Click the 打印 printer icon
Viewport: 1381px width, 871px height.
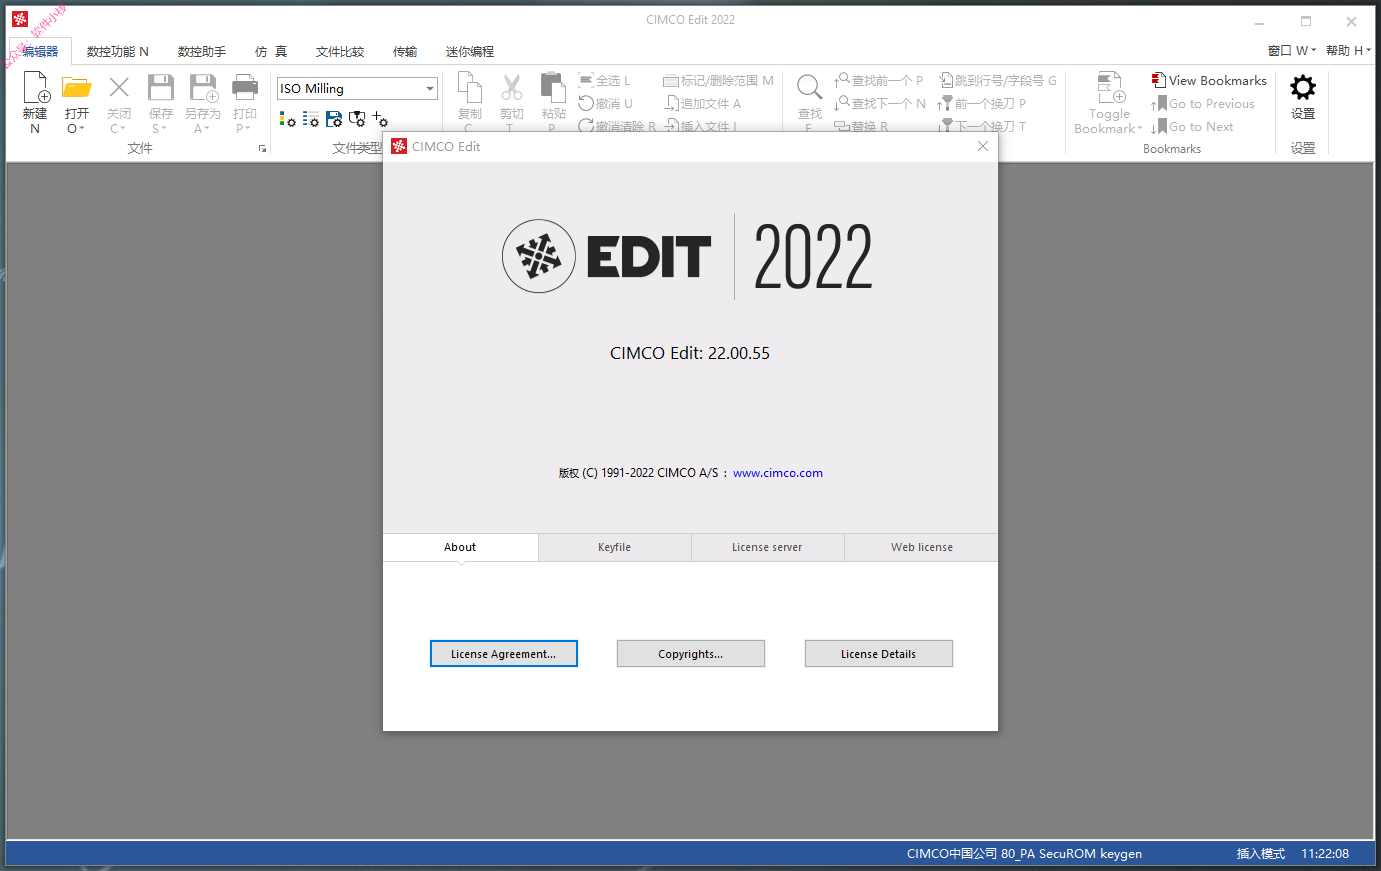pyautogui.click(x=245, y=88)
